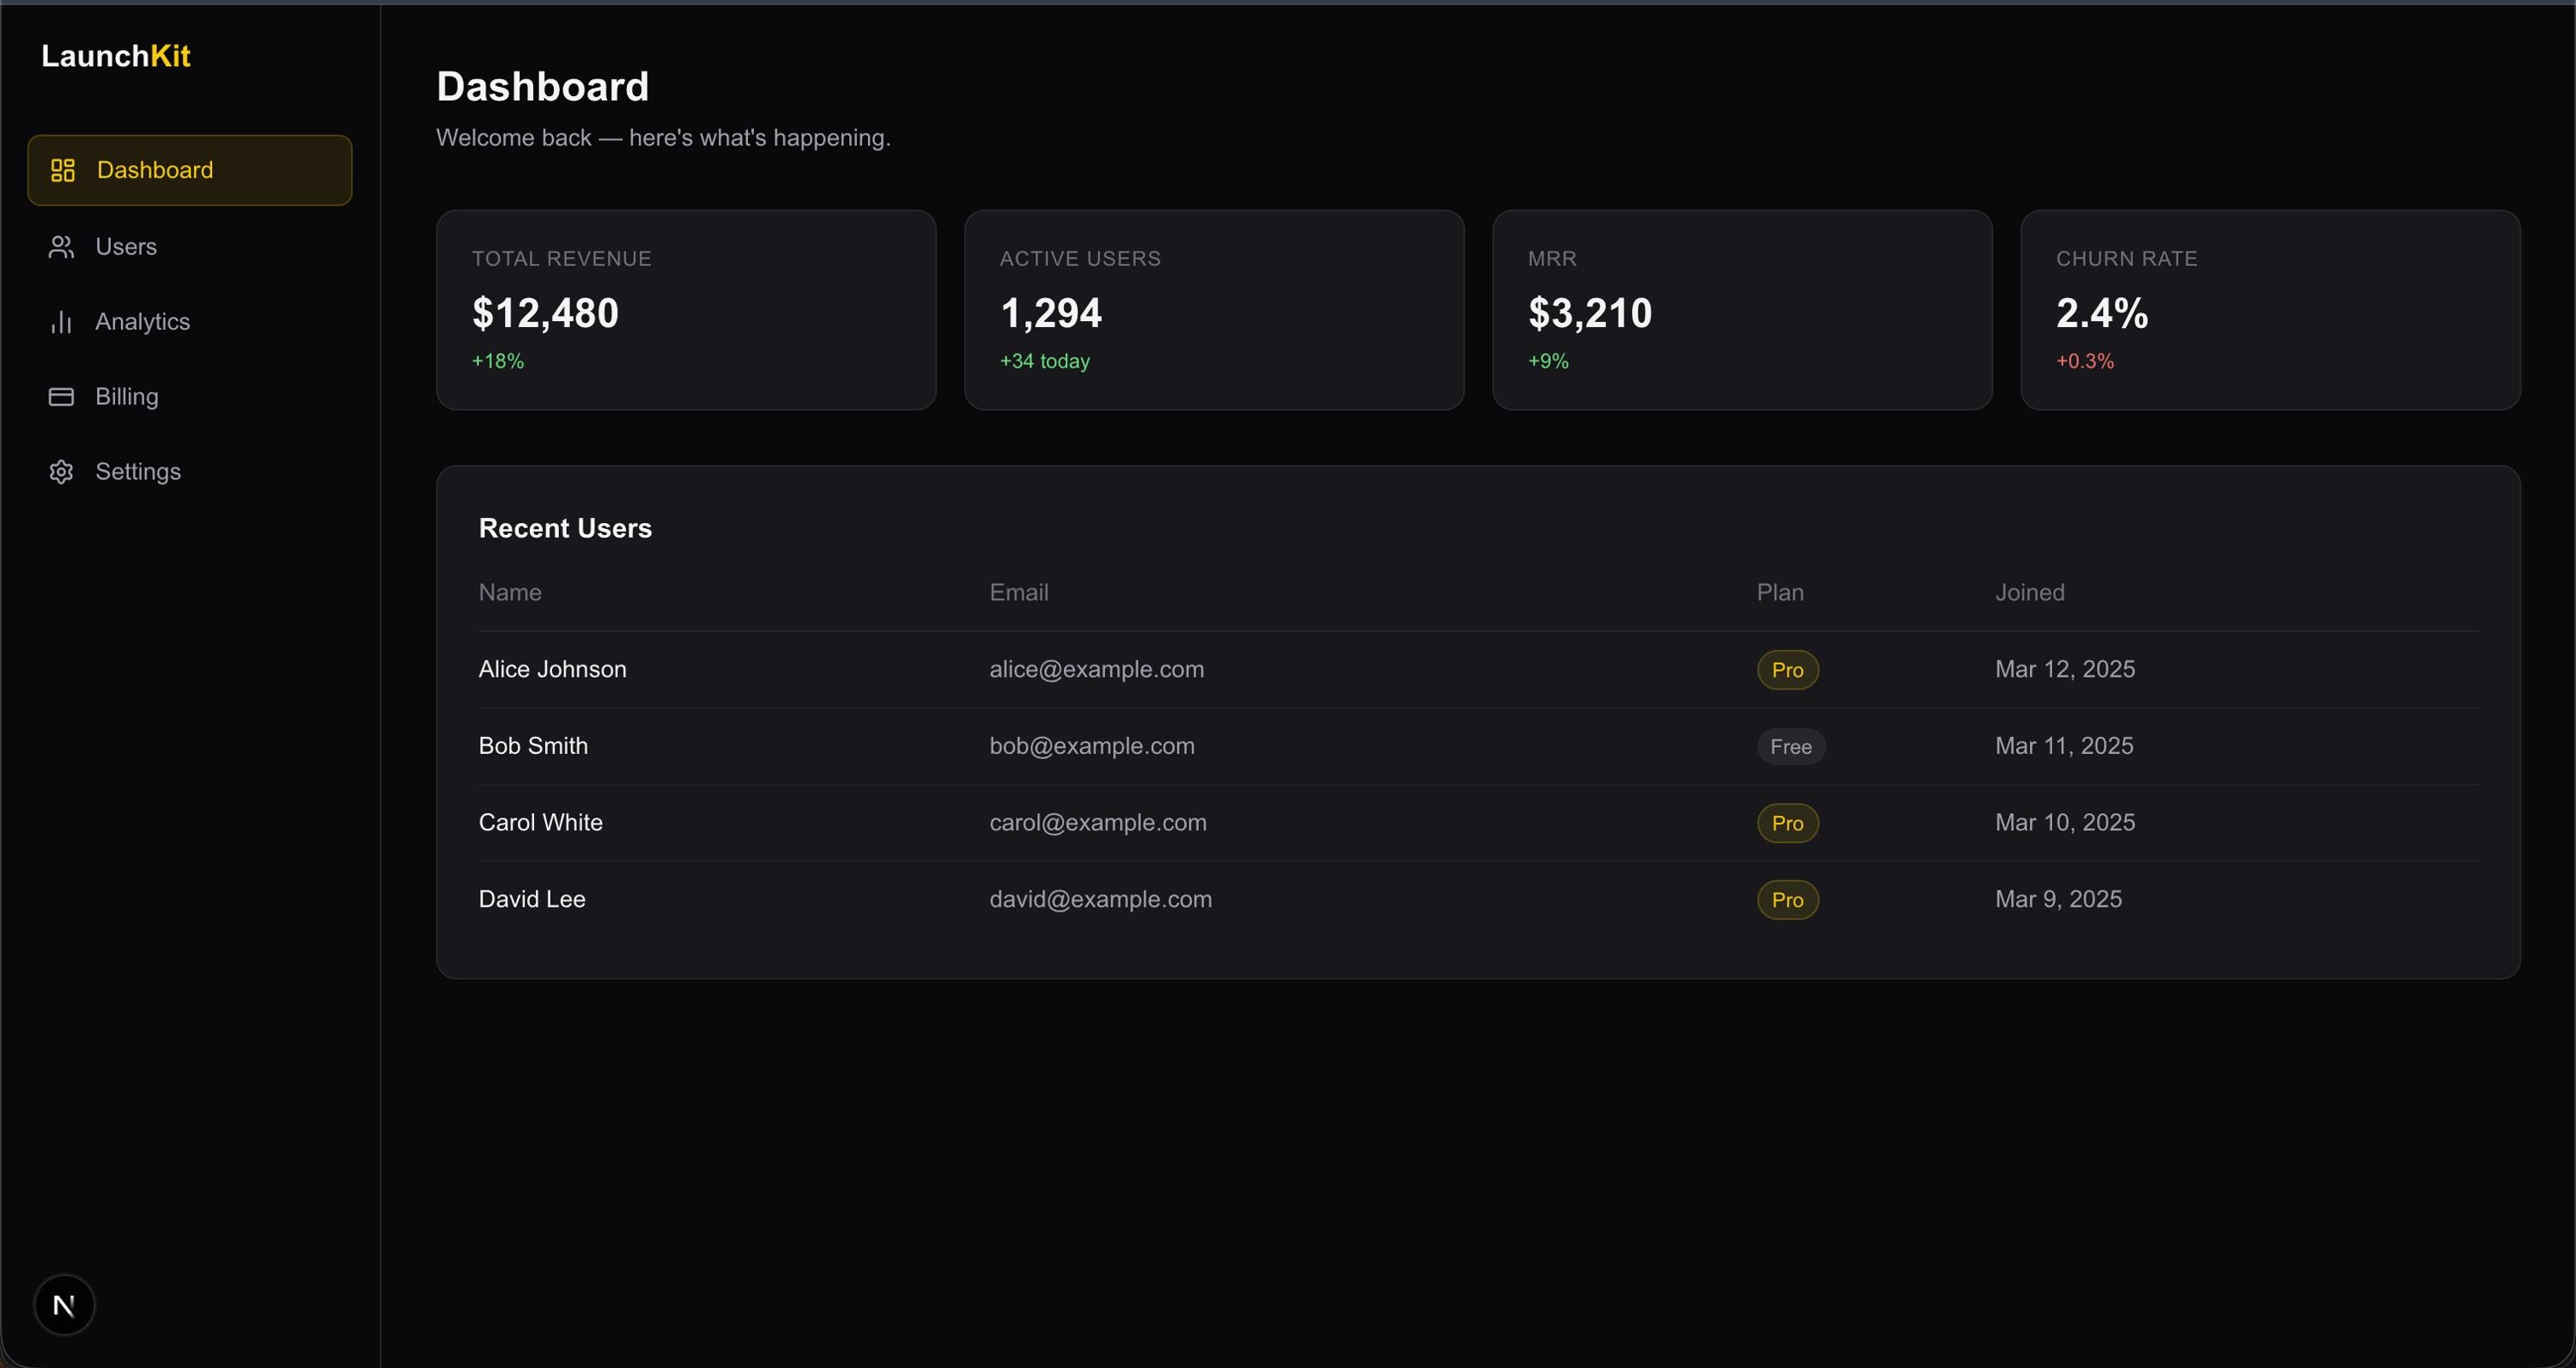
Task: Select the Carol White name cell
Action: click(x=541, y=823)
